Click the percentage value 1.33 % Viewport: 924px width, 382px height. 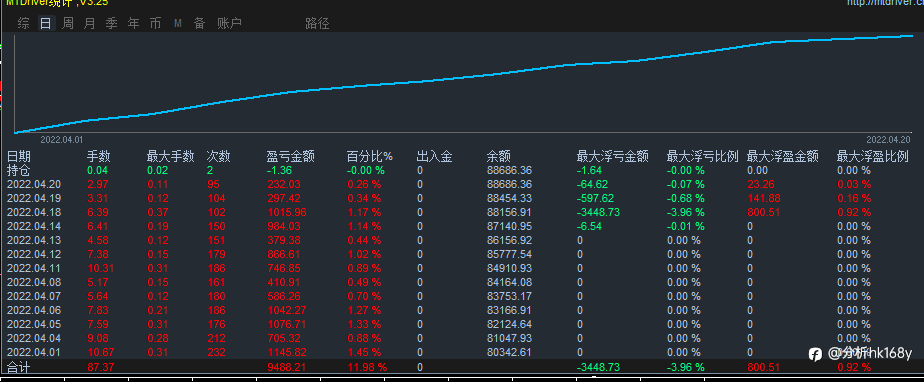point(364,324)
